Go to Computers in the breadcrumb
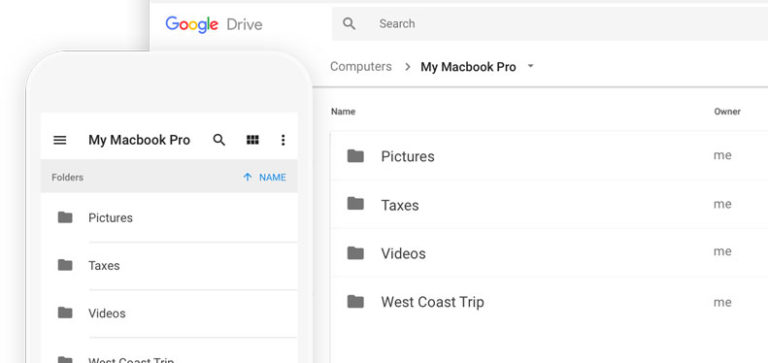 [x=361, y=67]
